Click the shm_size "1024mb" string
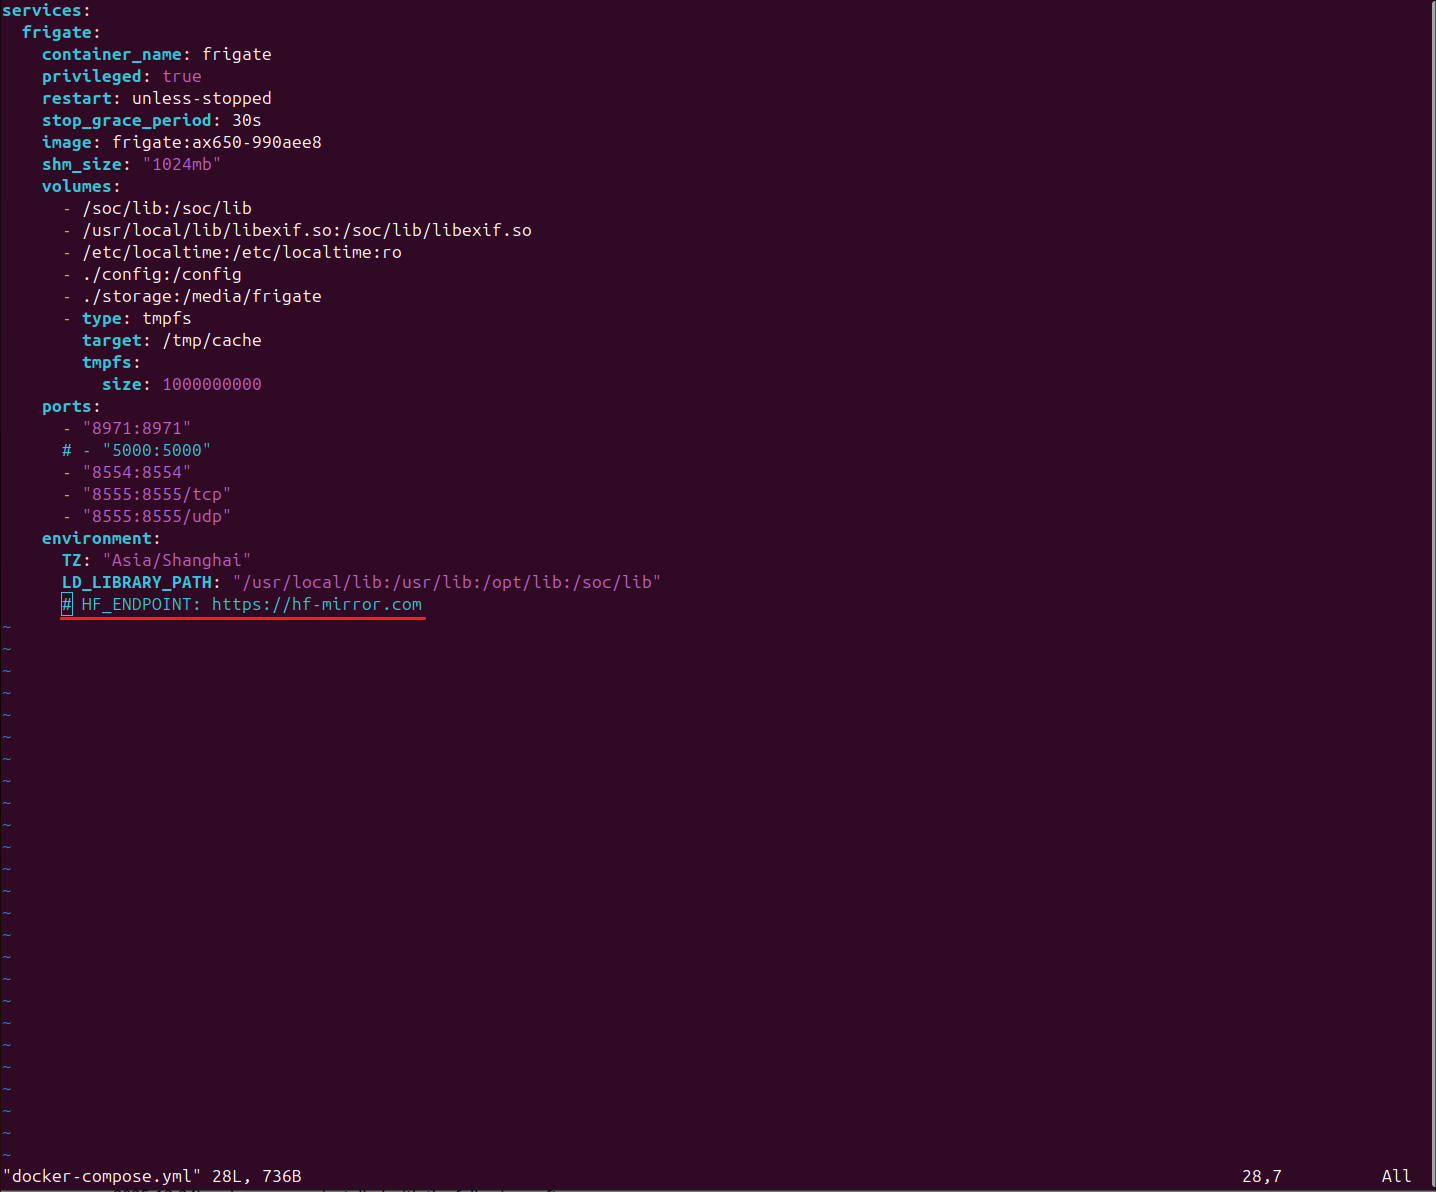The image size is (1436, 1192). pos(181,165)
